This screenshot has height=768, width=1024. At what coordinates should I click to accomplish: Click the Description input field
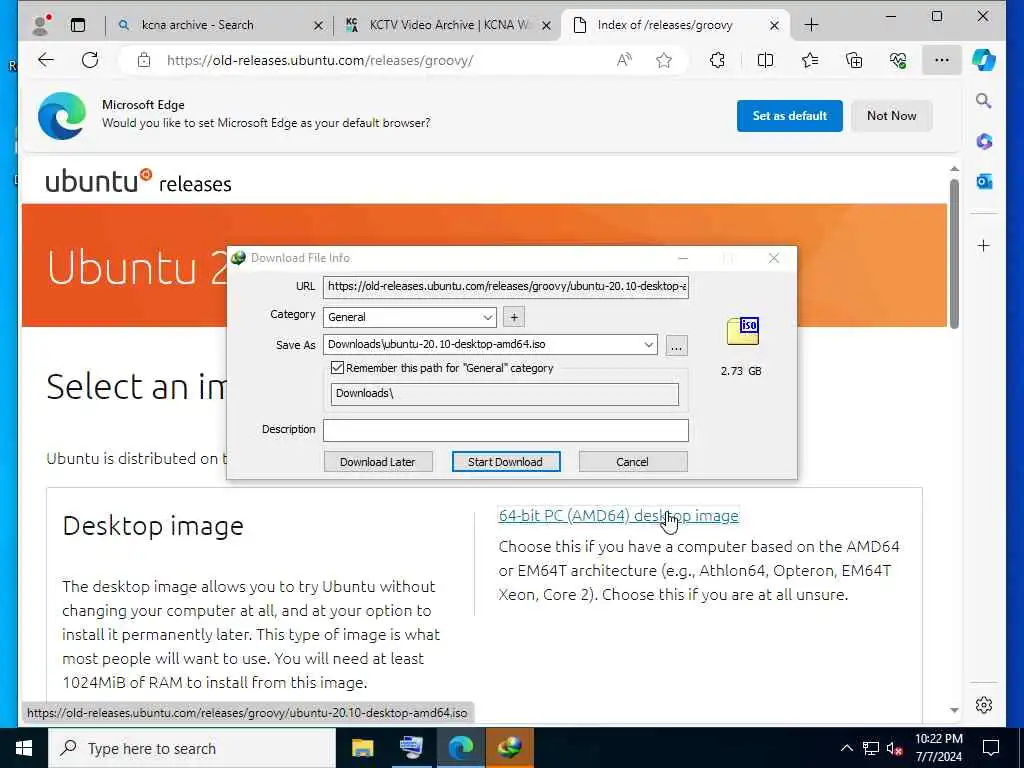tap(505, 430)
